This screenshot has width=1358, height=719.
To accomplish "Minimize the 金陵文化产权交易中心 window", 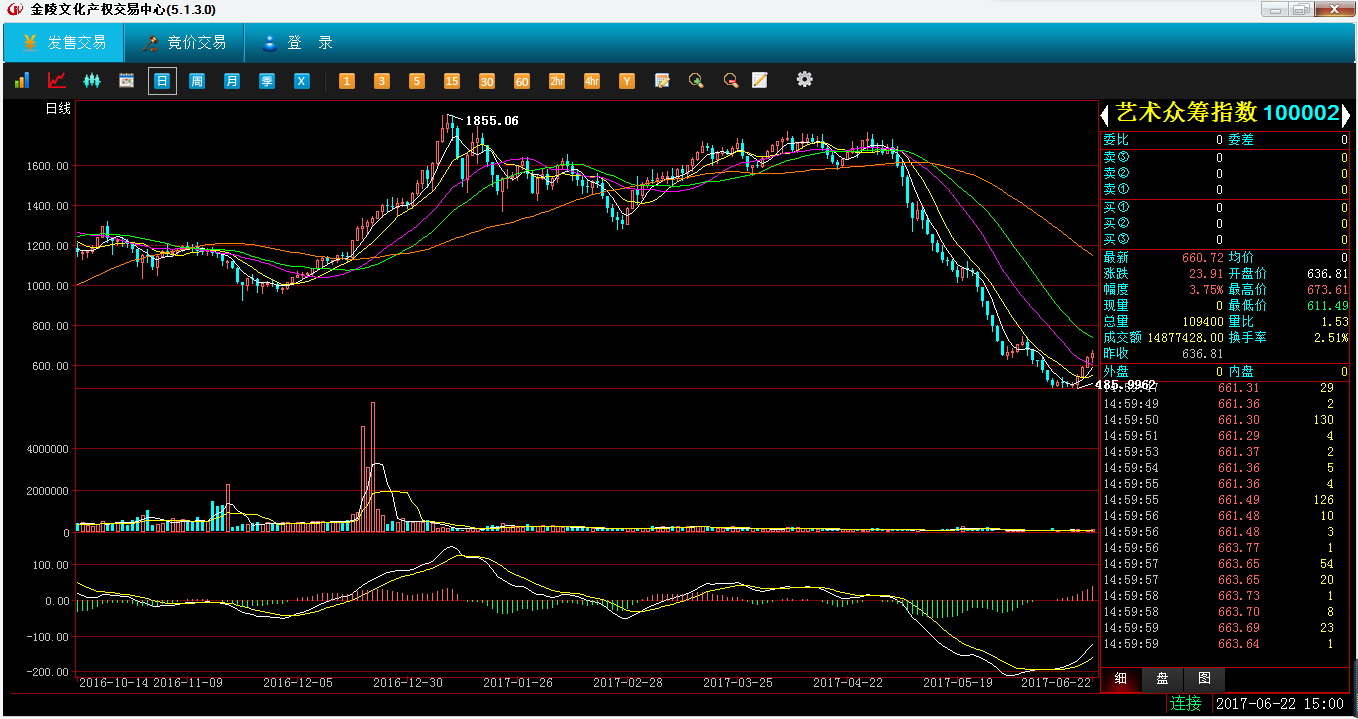I will (1274, 9).
